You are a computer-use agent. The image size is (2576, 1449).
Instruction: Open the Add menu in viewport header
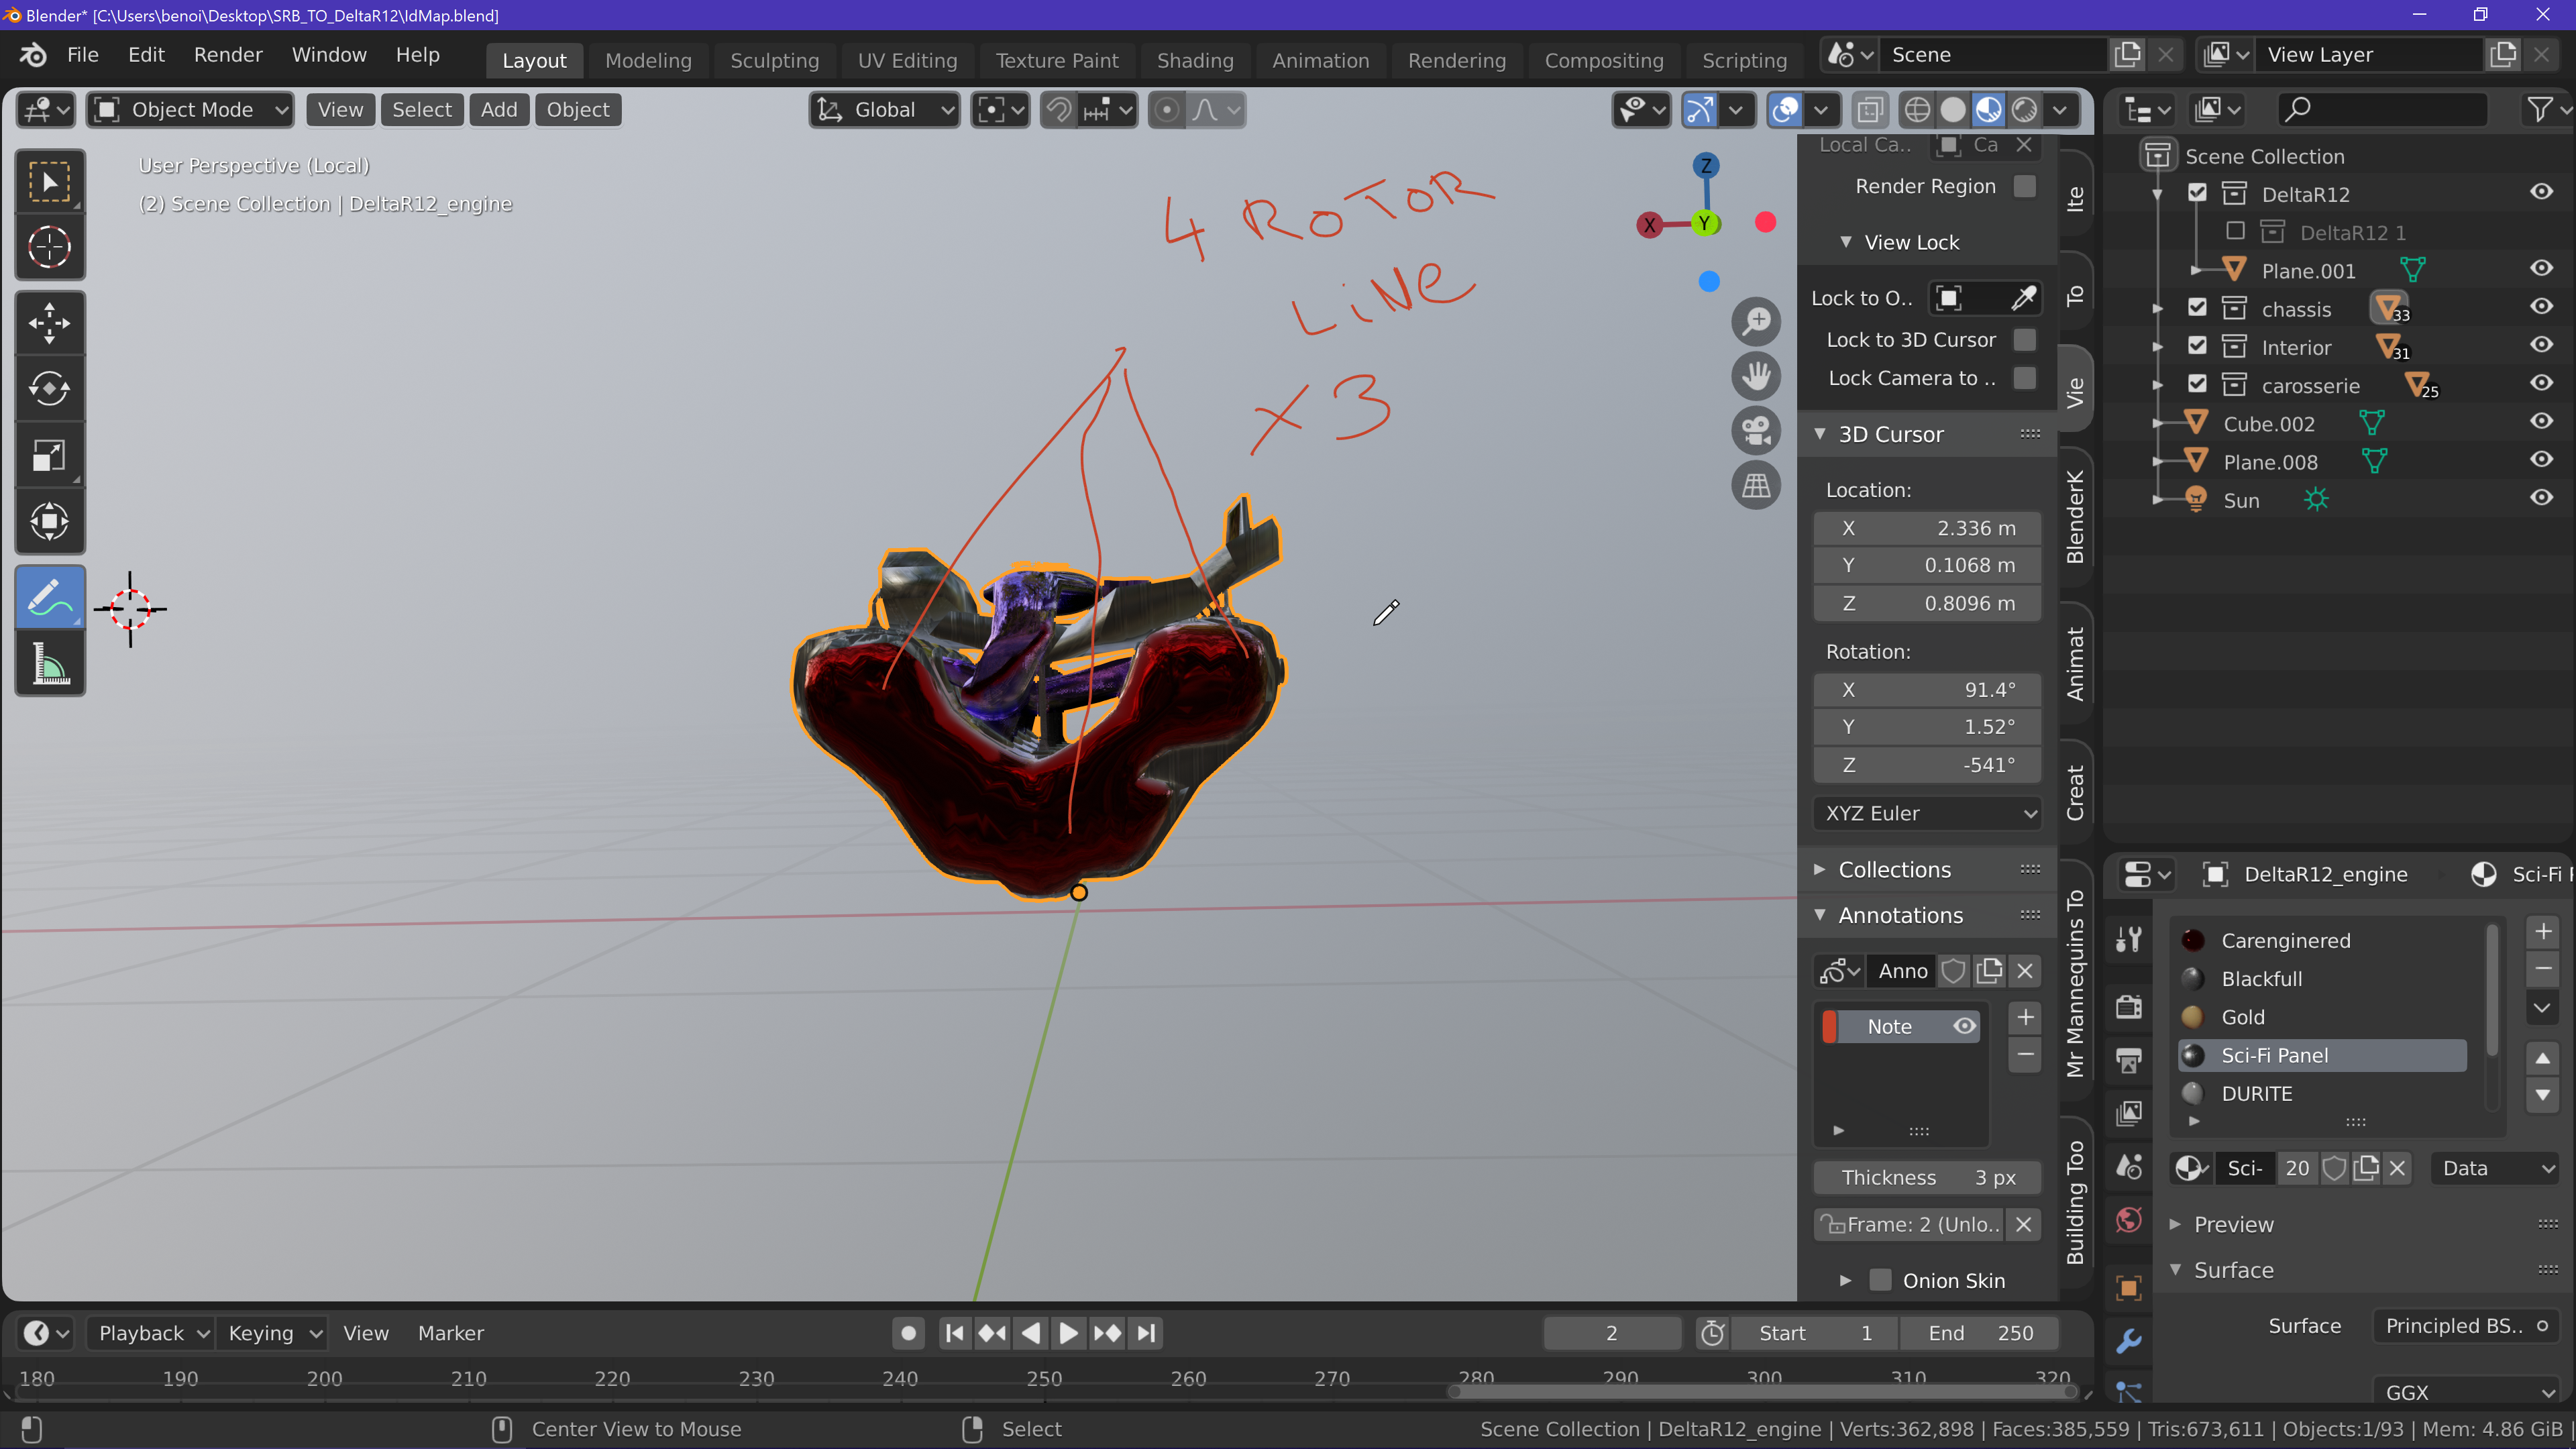coord(498,110)
